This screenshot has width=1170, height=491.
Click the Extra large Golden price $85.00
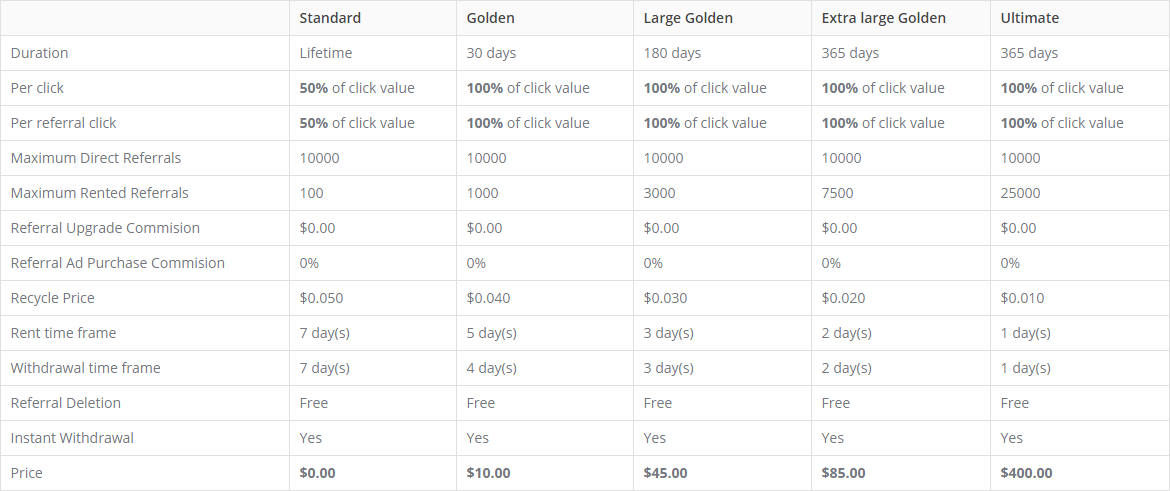(843, 473)
